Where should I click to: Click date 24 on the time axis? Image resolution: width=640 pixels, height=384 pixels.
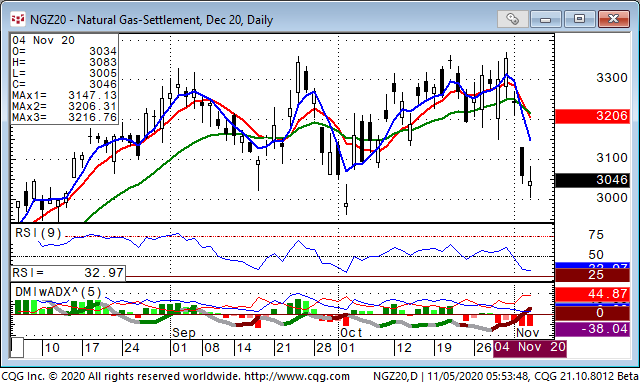click(x=131, y=348)
